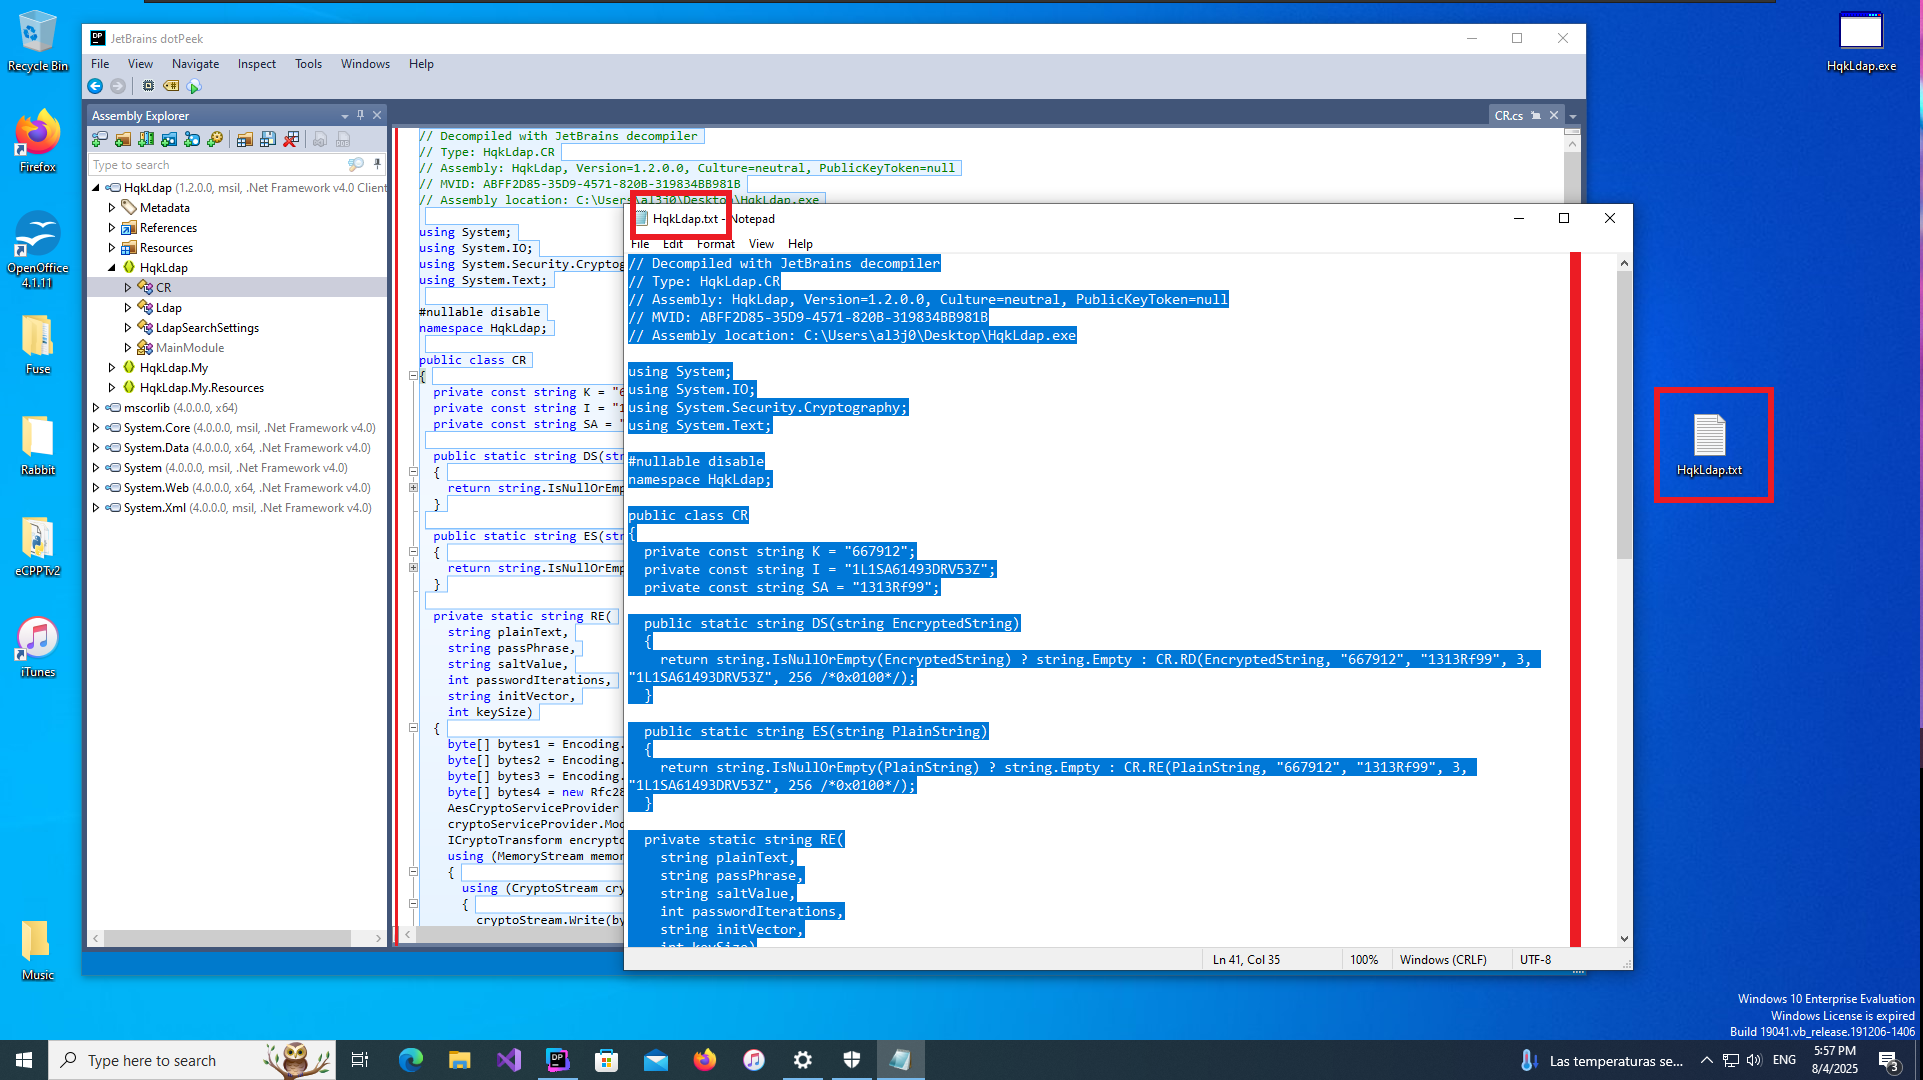Select the HqkLdap.exe desktop icon

click(1860, 42)
